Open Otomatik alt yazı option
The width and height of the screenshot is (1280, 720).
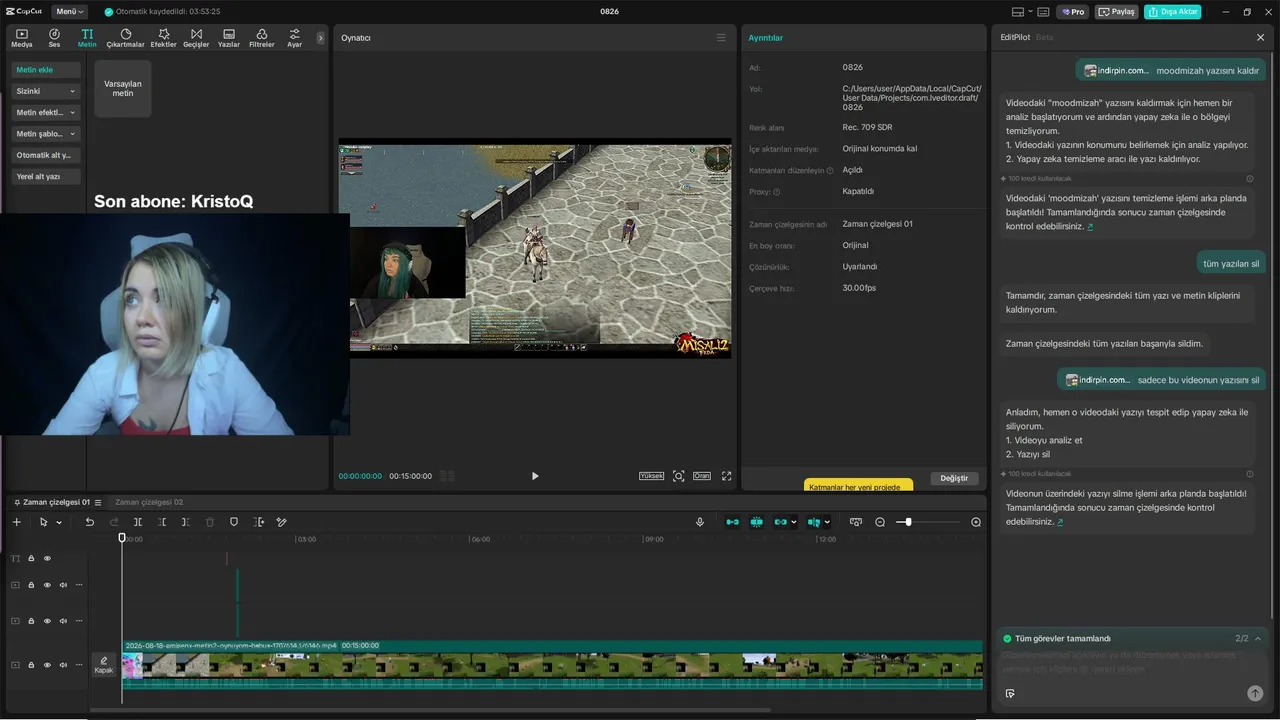(x=46, y=155)
